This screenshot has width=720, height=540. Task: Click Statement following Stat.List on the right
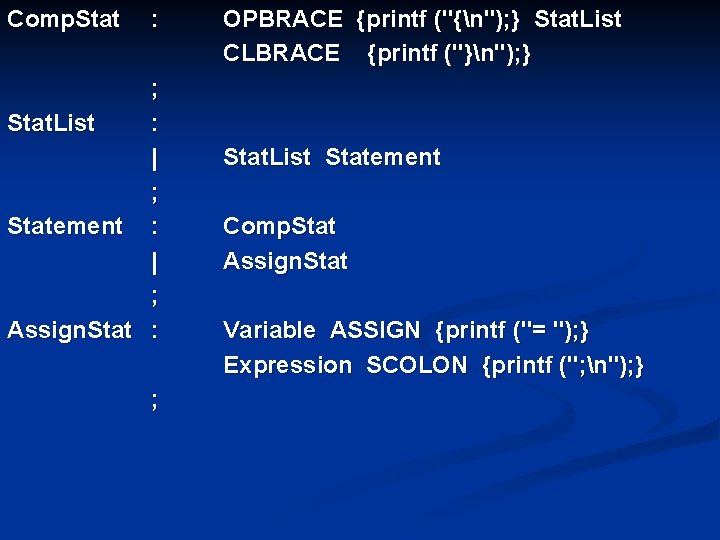[383, 157]
